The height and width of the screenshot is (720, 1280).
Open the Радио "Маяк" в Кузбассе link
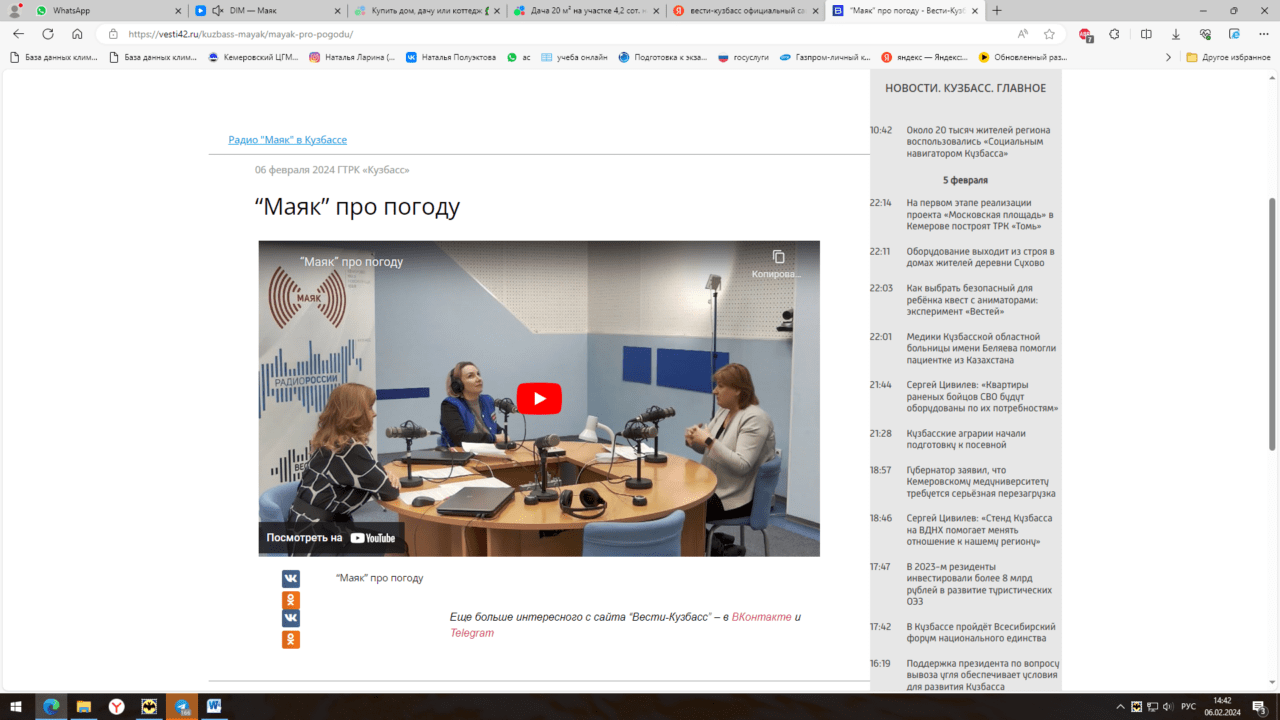pyautogui.click(x=288, y=140)
